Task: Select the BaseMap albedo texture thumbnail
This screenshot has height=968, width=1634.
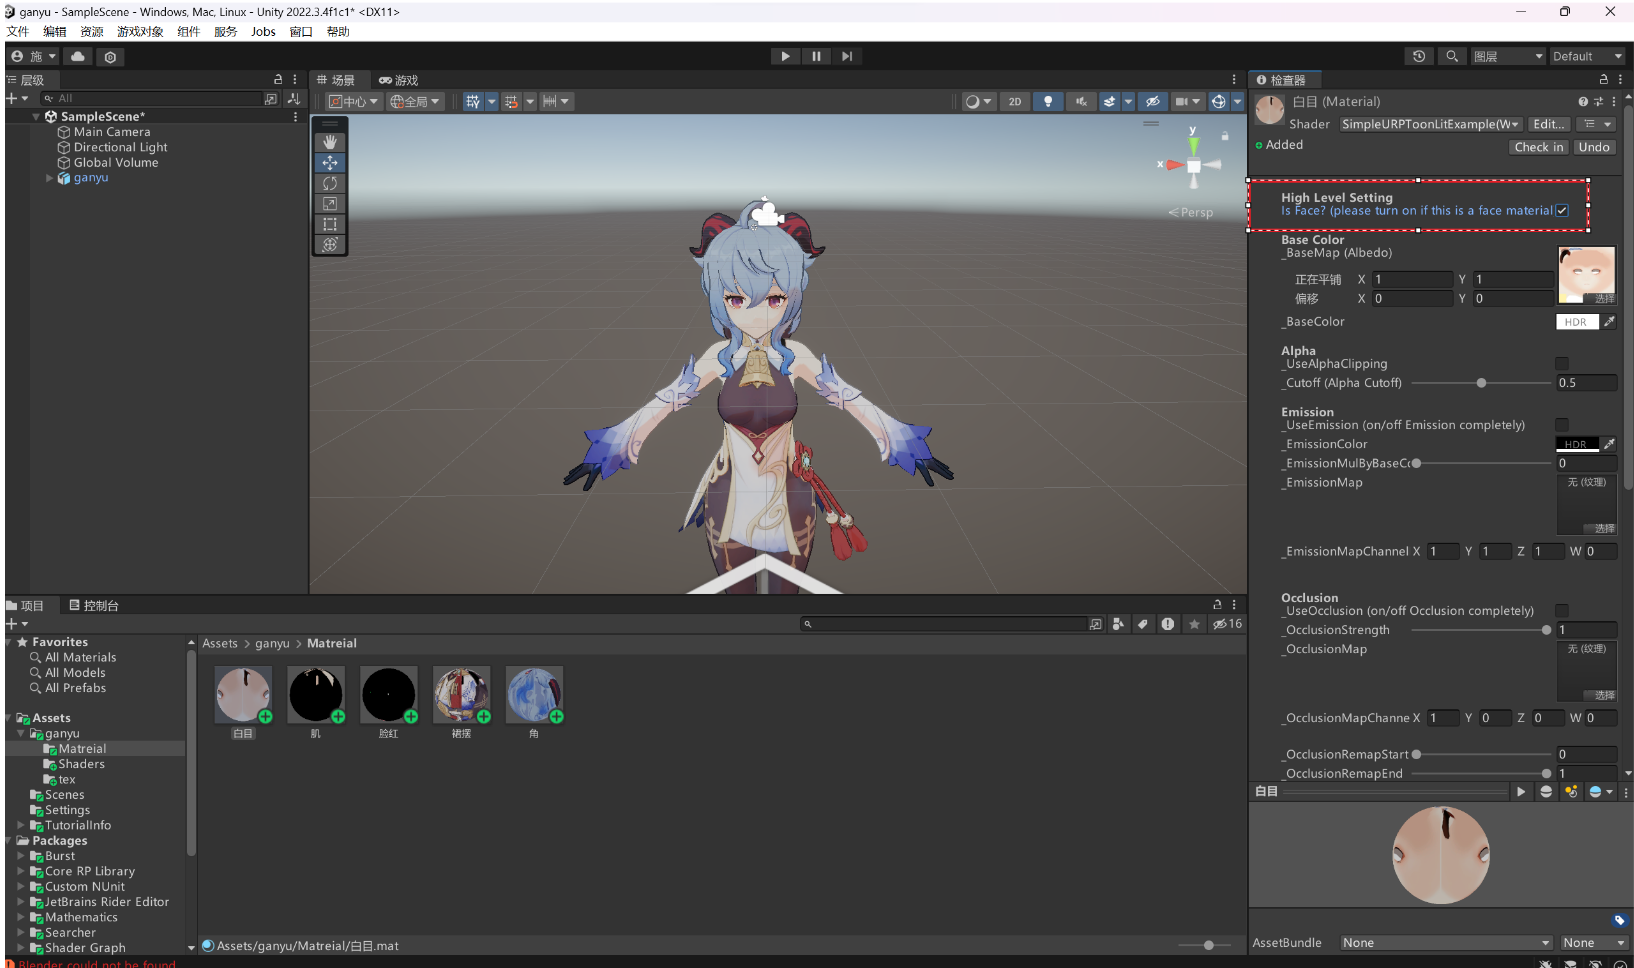Action: point(1586,275)
